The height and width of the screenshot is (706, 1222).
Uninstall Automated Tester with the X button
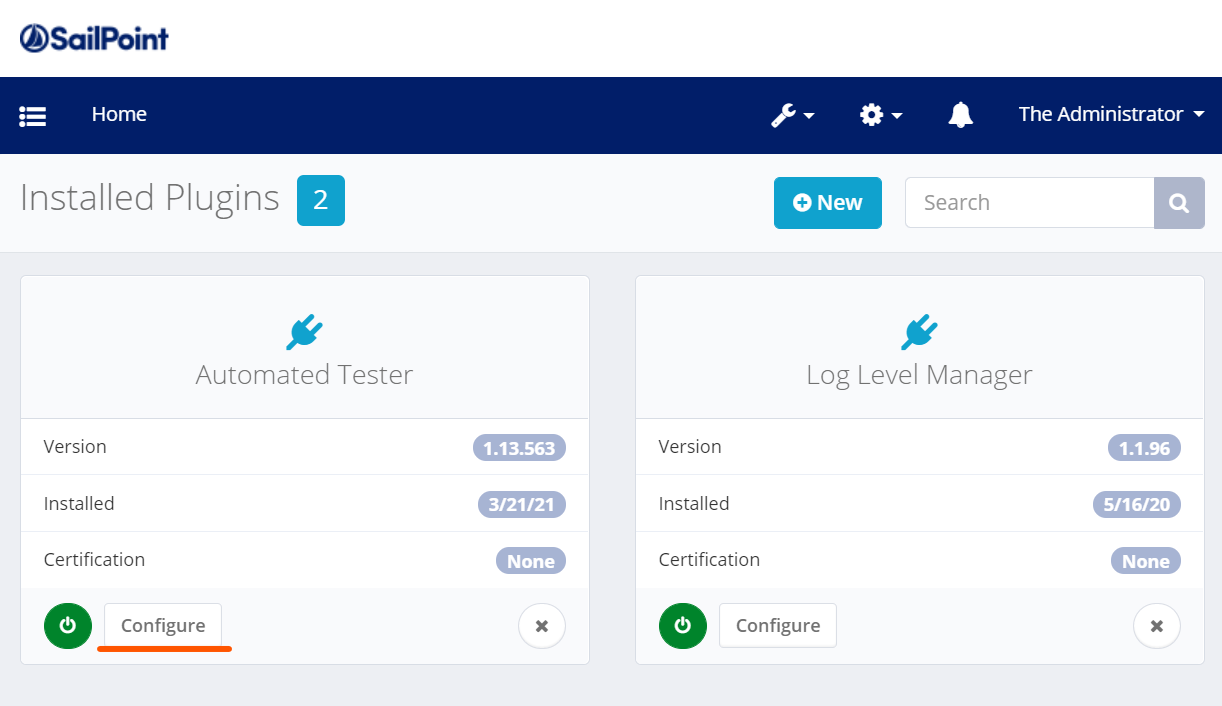click(x=542, y=627)
